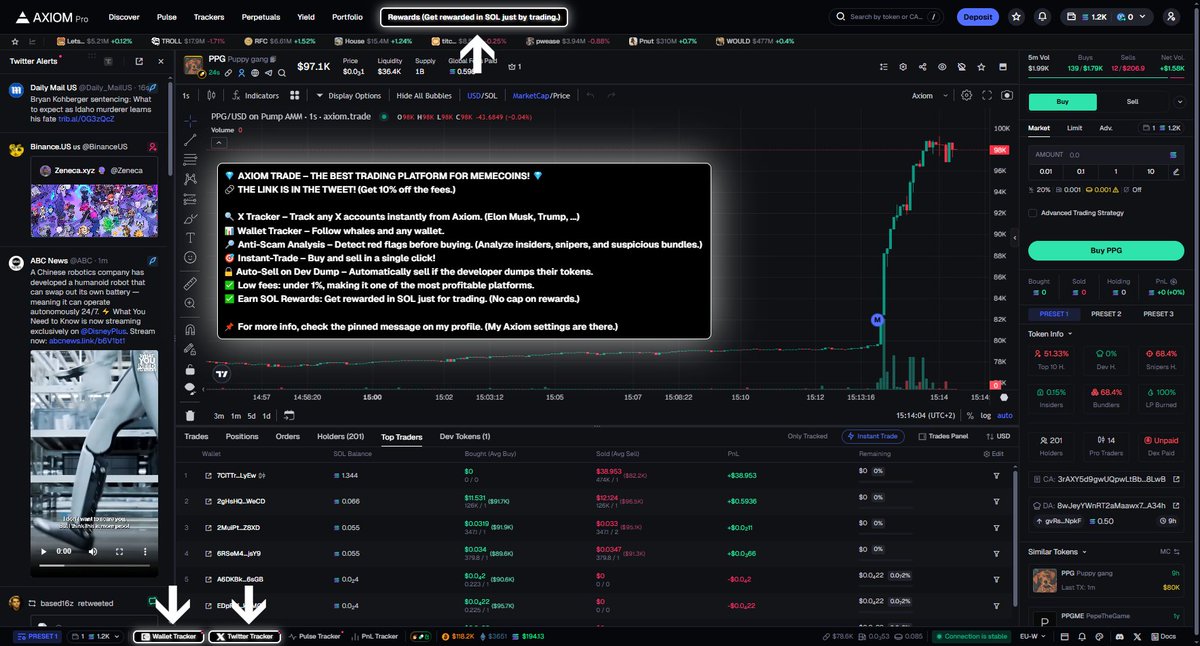
Task: Open the Display Options dropdown
Action: point(349,95)
